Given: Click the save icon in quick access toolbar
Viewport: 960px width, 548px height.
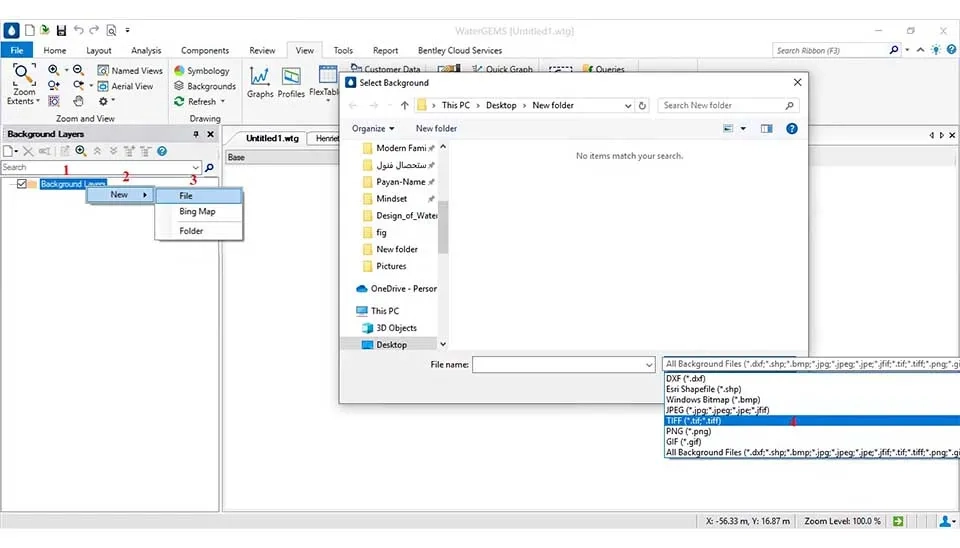Looking at the screenshot, I should pos(61,31).
